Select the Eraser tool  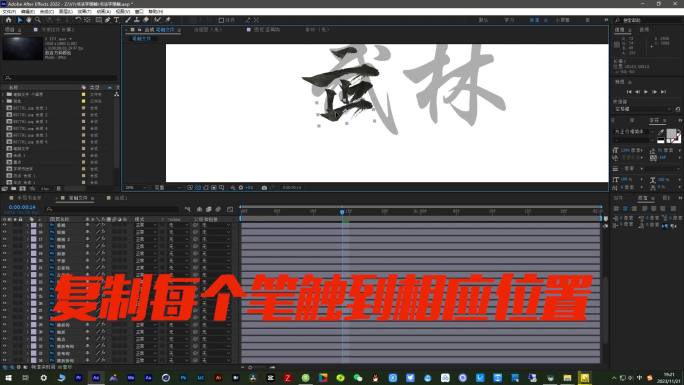click(146, 20)
